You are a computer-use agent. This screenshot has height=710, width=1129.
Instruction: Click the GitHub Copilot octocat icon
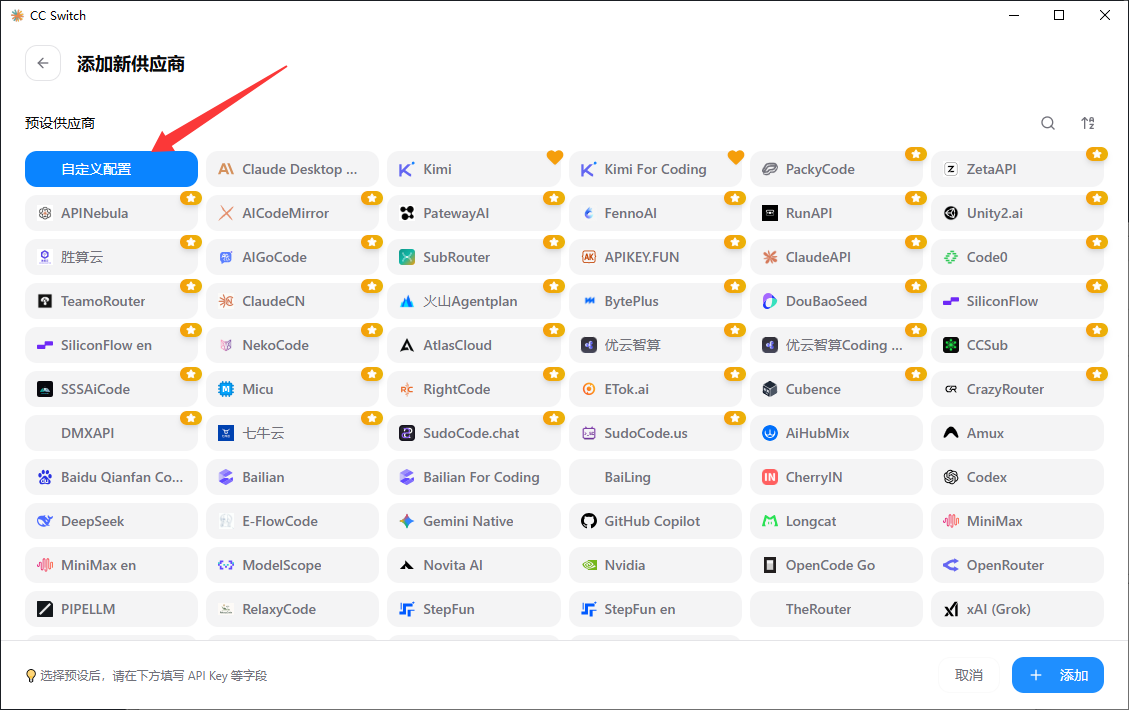tap(588, 521)
